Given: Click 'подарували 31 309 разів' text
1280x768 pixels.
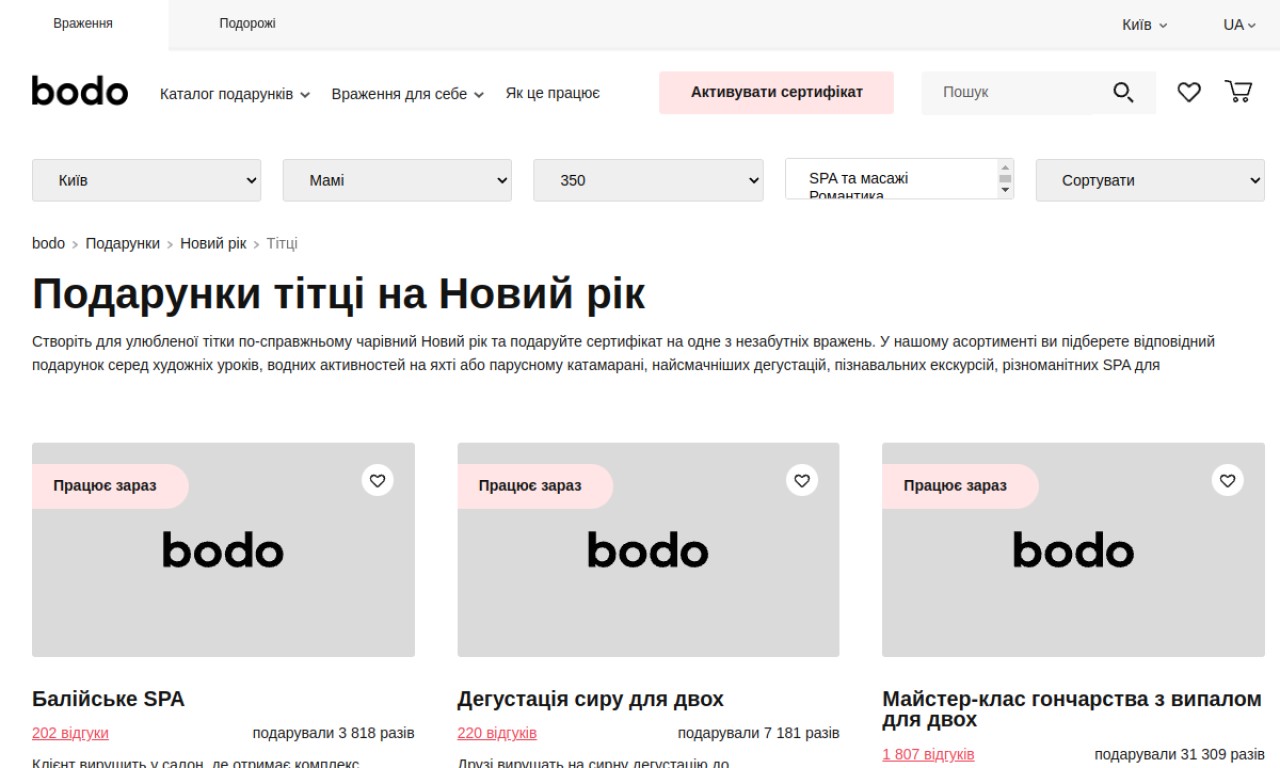Looking at the screenshot, I should click(1179, 754).
